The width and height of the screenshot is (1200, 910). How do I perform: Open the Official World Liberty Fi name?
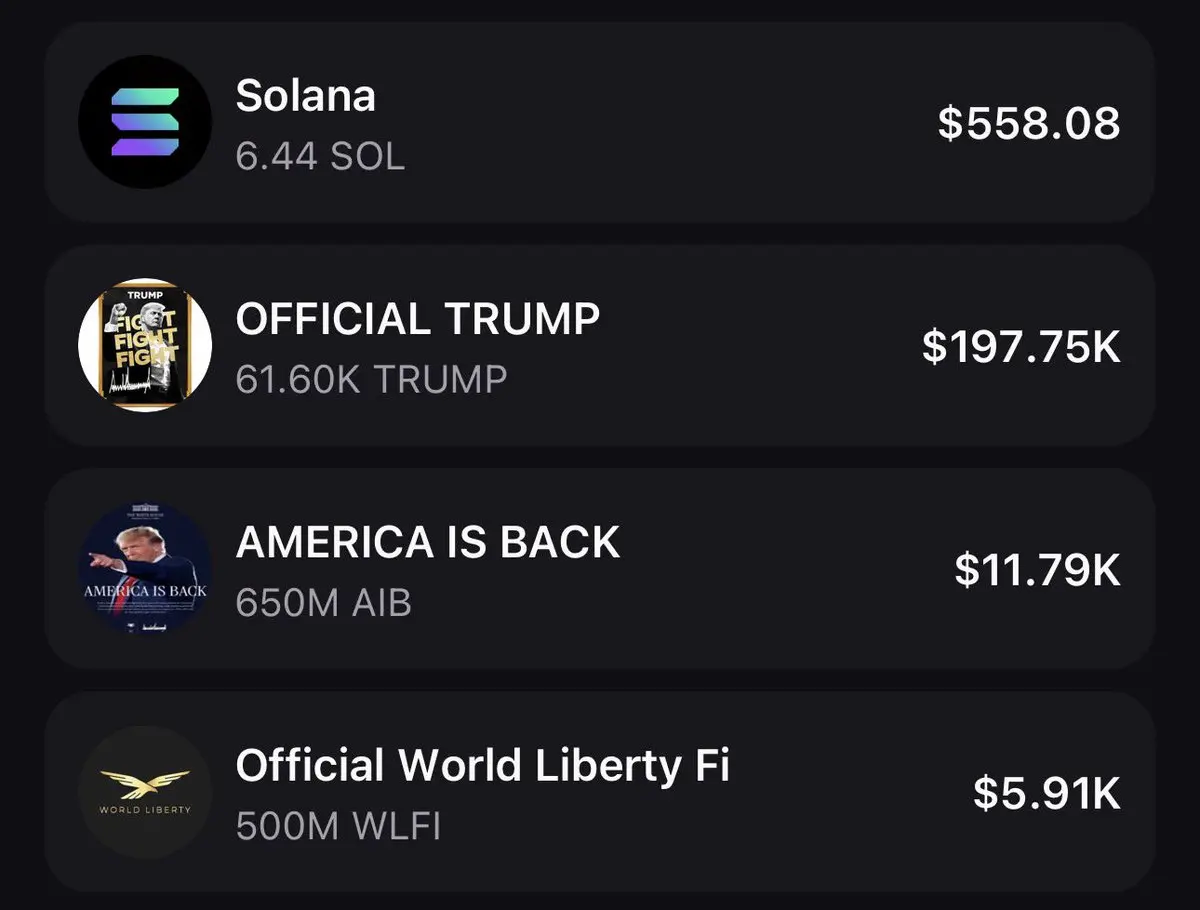[482, 766]
